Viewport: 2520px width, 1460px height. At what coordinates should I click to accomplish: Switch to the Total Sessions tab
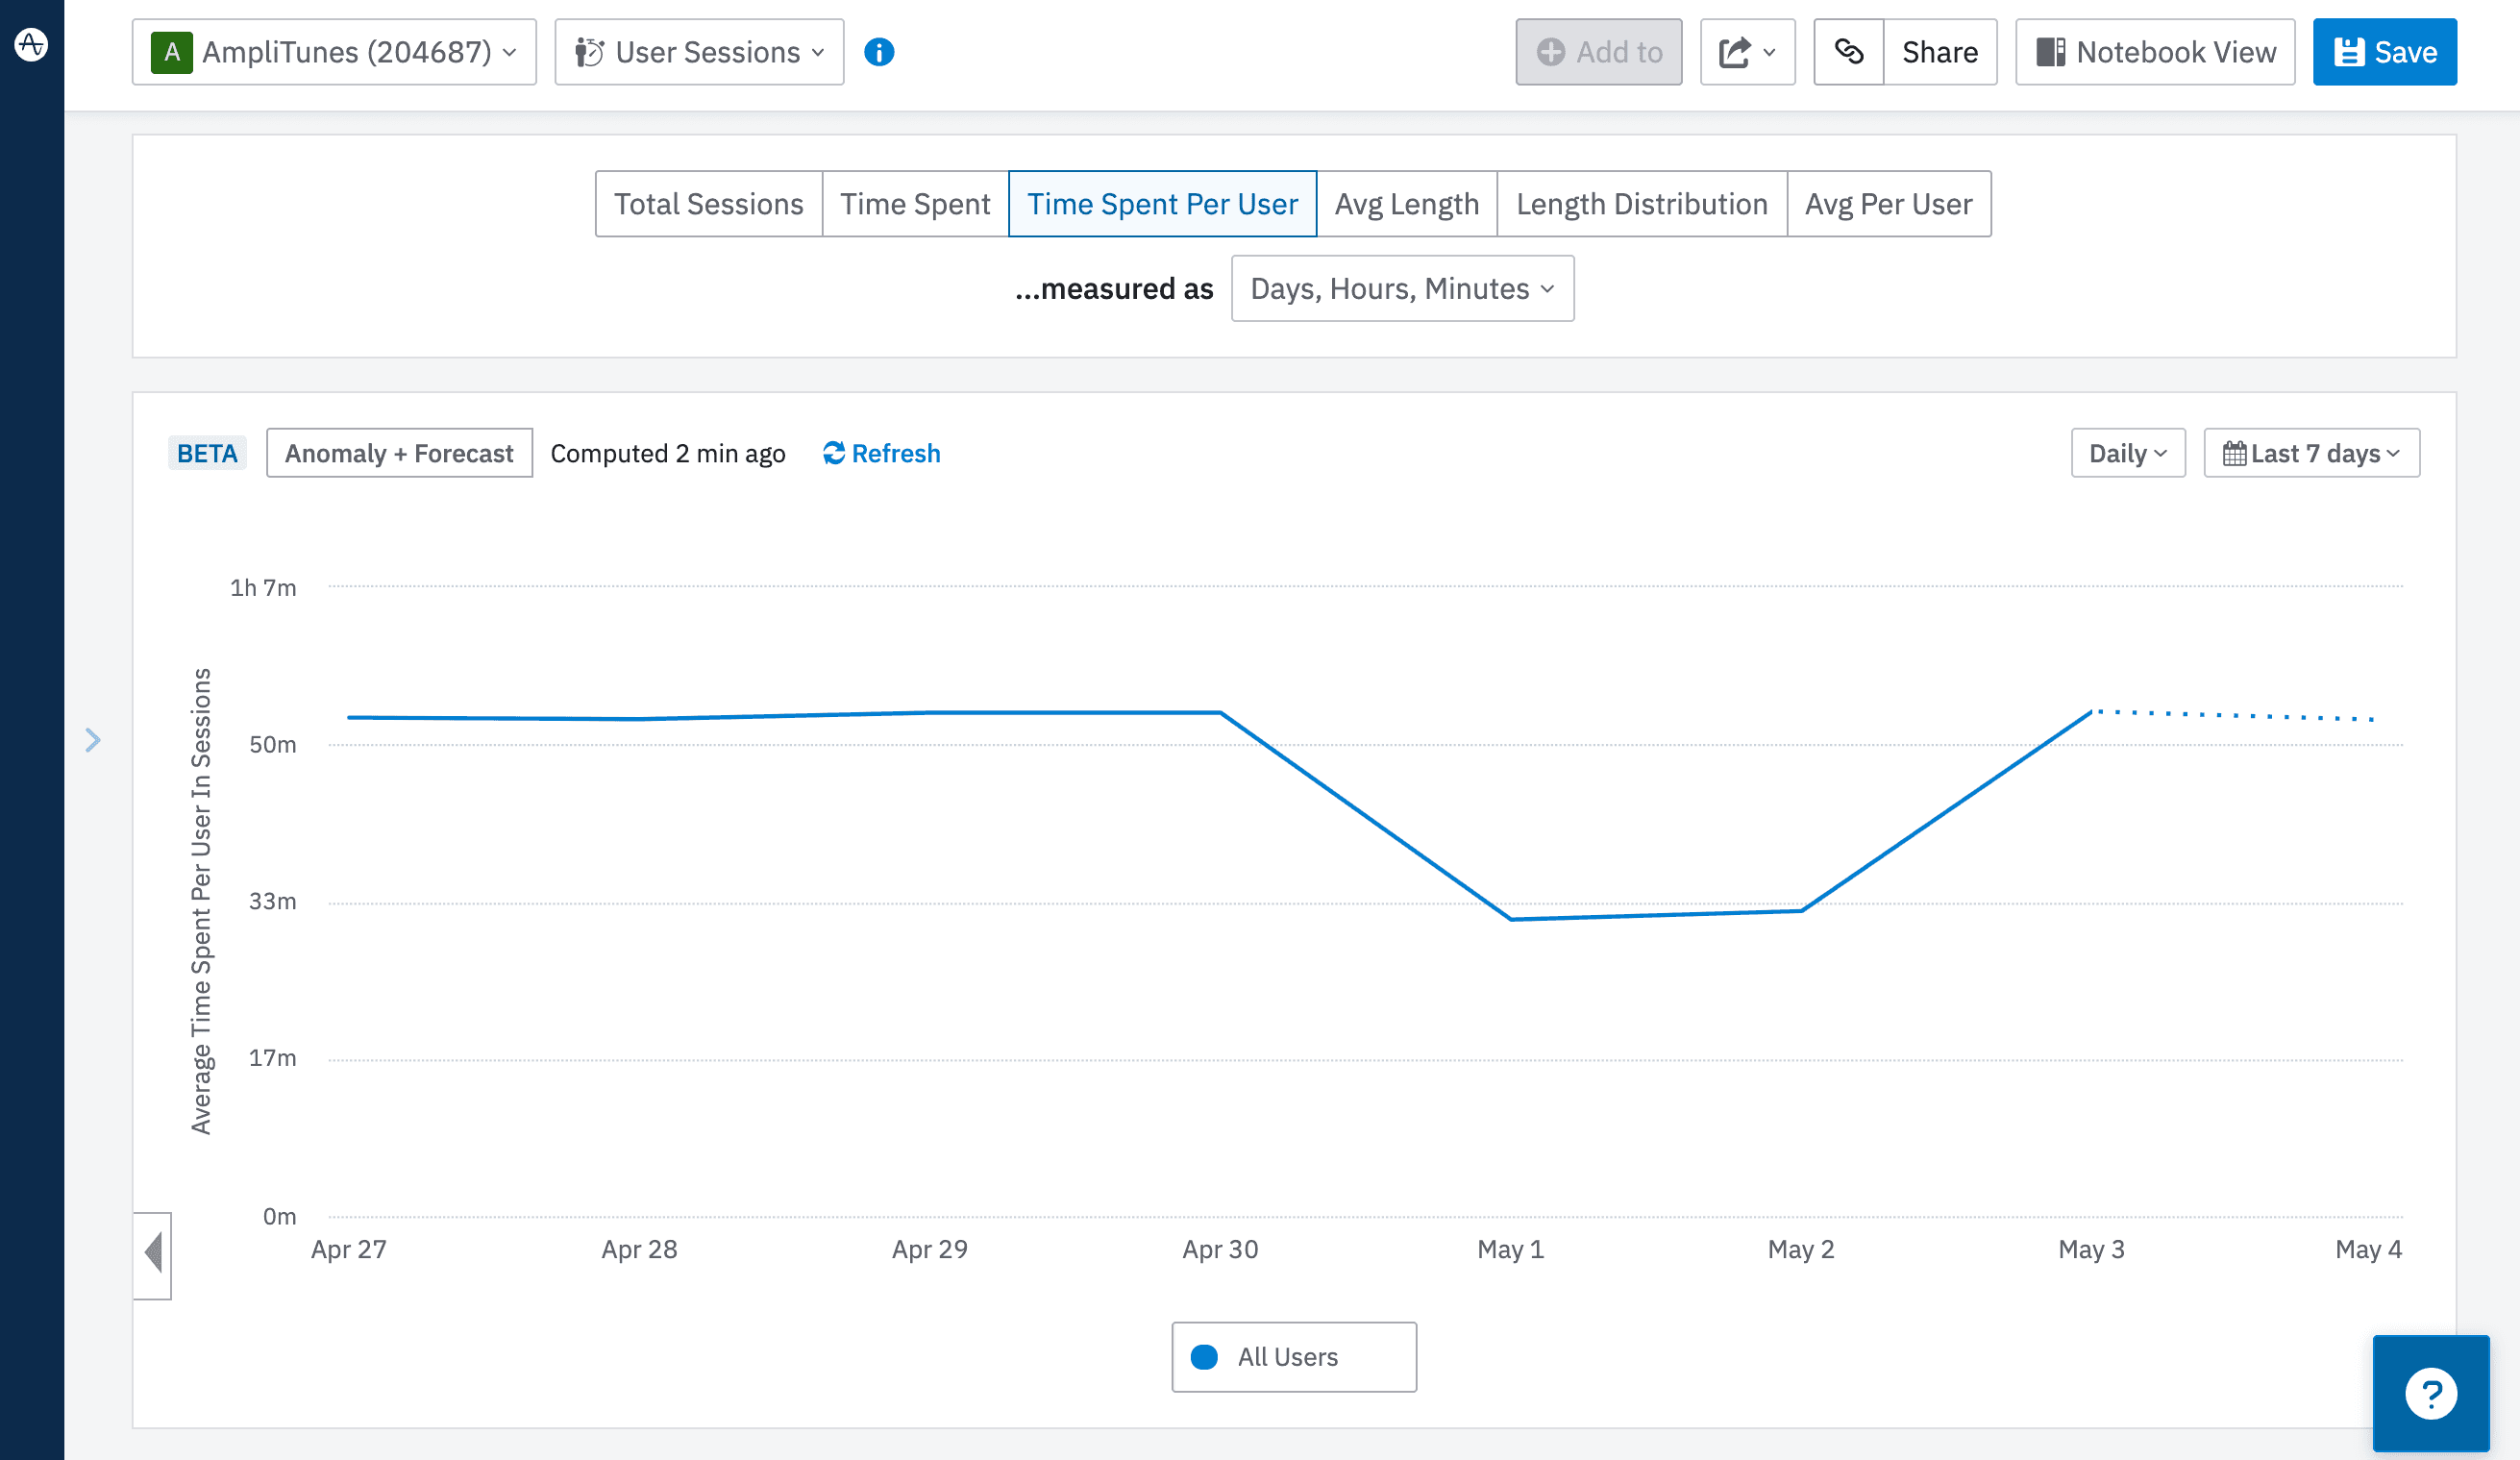709,203
